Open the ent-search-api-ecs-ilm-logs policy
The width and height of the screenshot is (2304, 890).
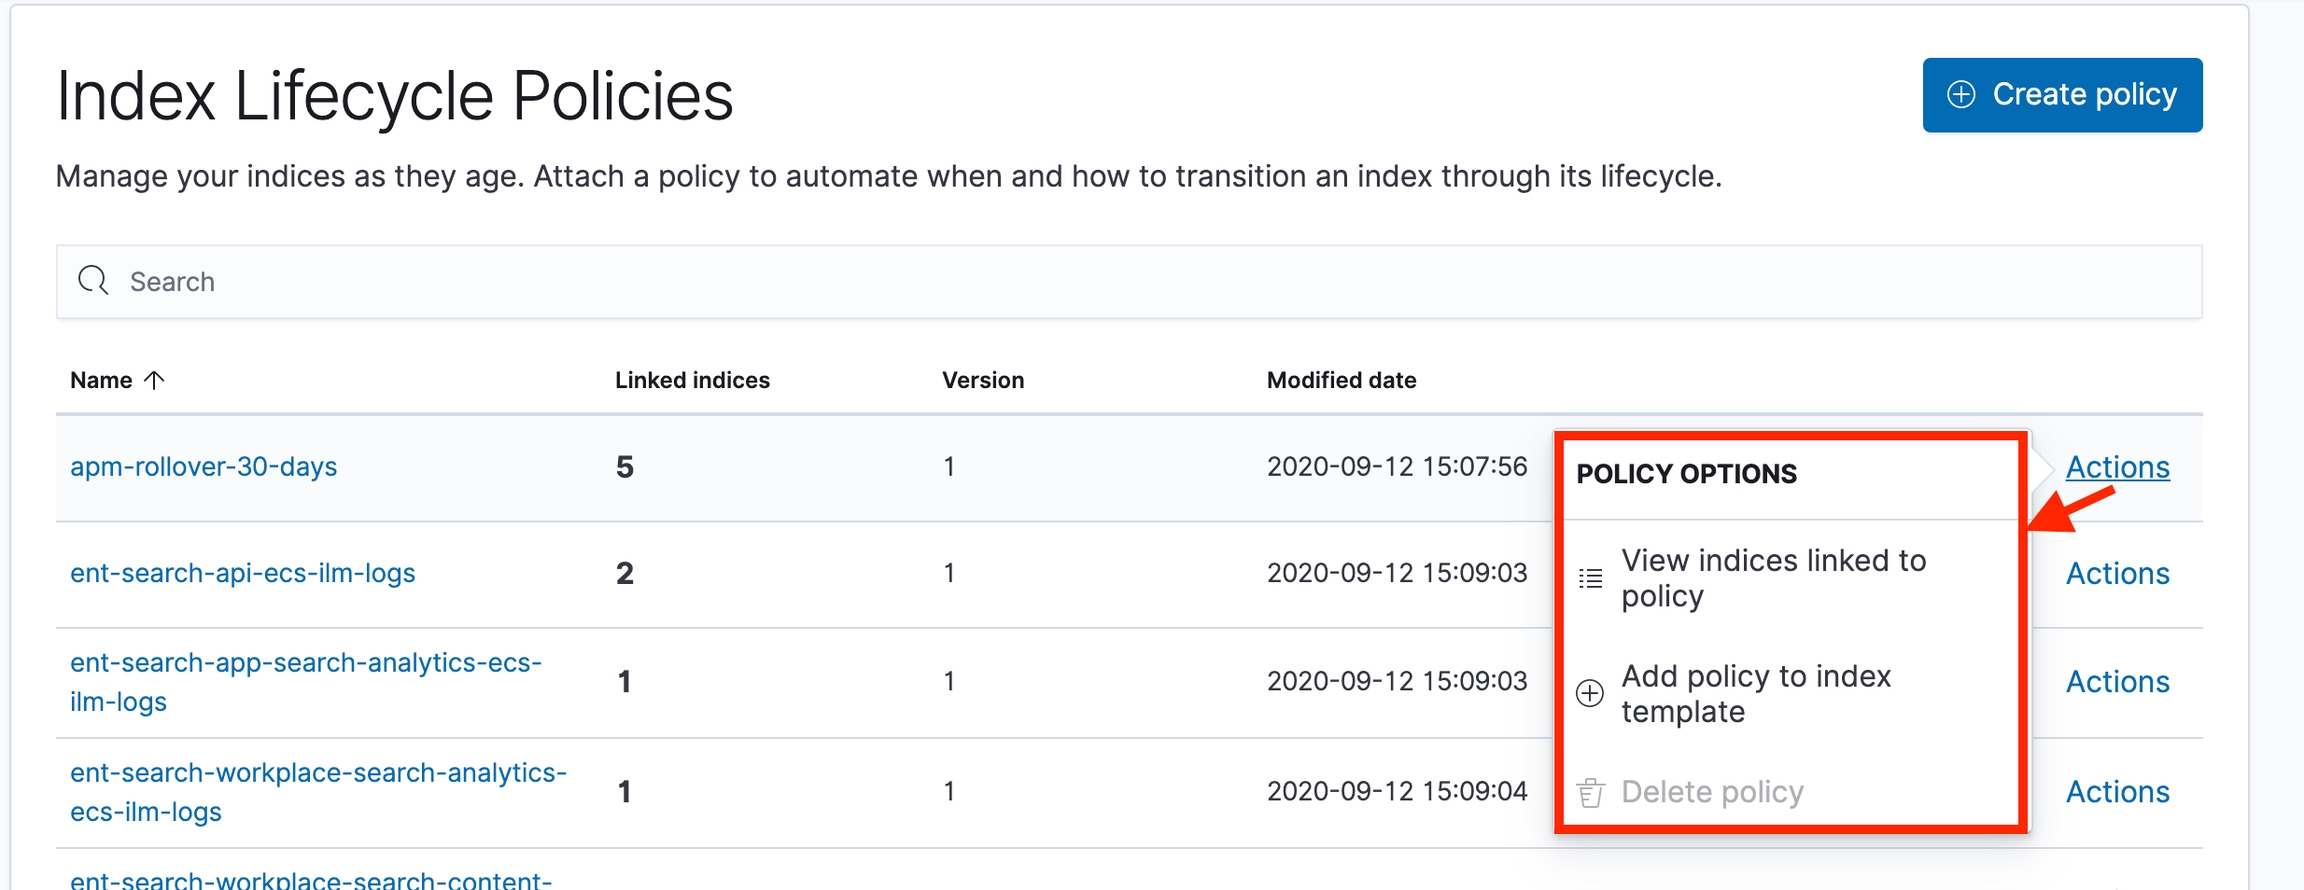(x=242, y=573)
